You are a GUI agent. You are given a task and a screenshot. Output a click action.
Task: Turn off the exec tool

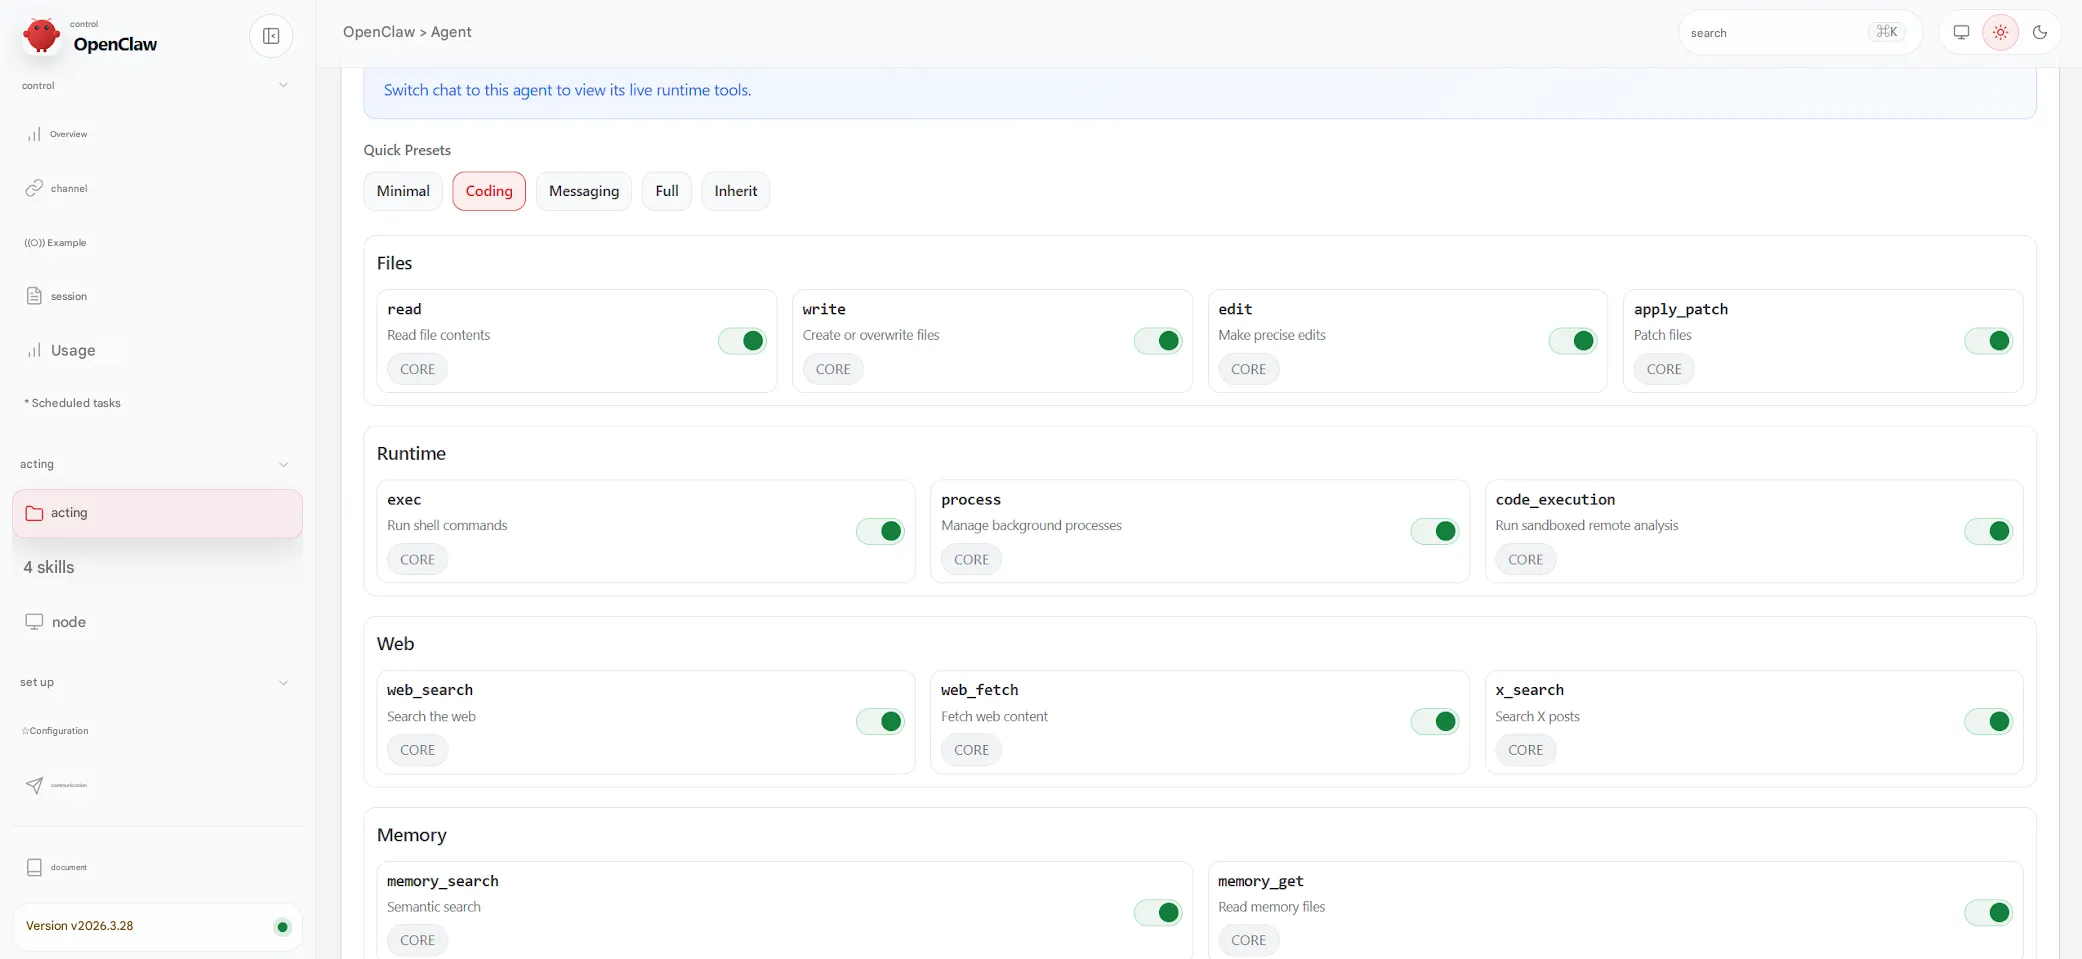(880, 531)
